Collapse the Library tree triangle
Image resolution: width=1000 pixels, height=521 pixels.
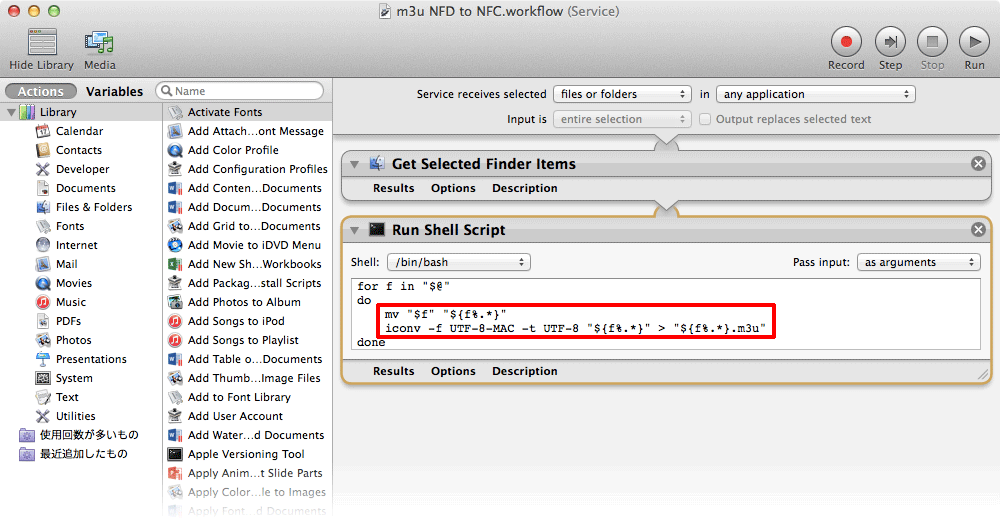11,112
